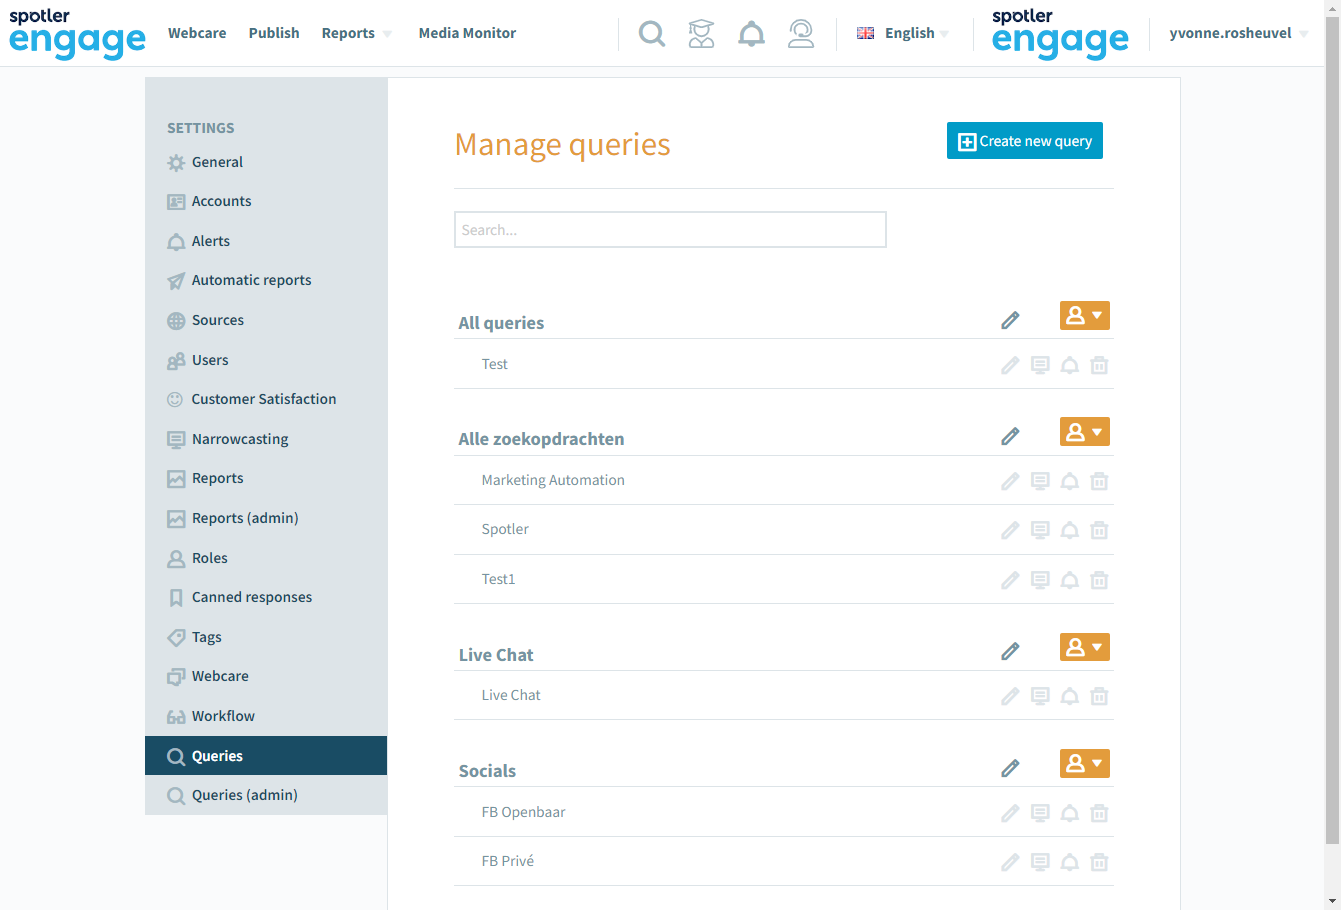
Task: Open the search magnifier icon in header
Action: [x=652, y=34]
